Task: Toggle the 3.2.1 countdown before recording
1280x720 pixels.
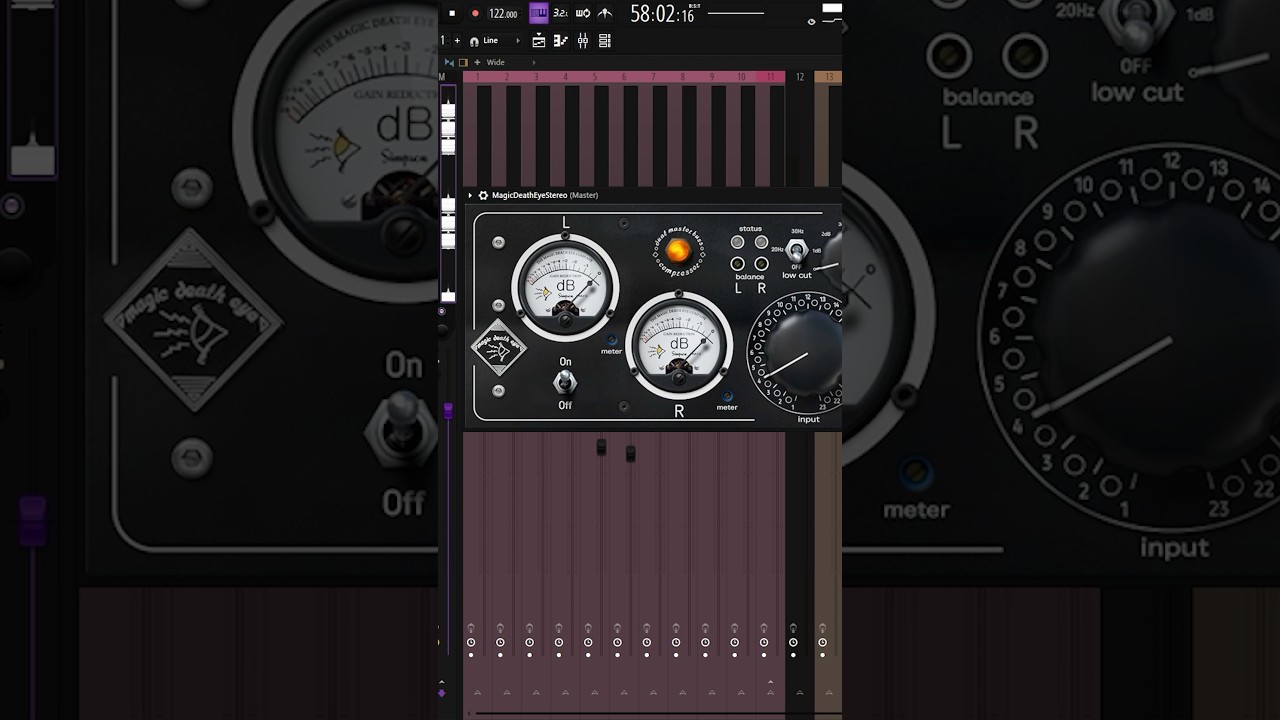Action: pos(560,13)
